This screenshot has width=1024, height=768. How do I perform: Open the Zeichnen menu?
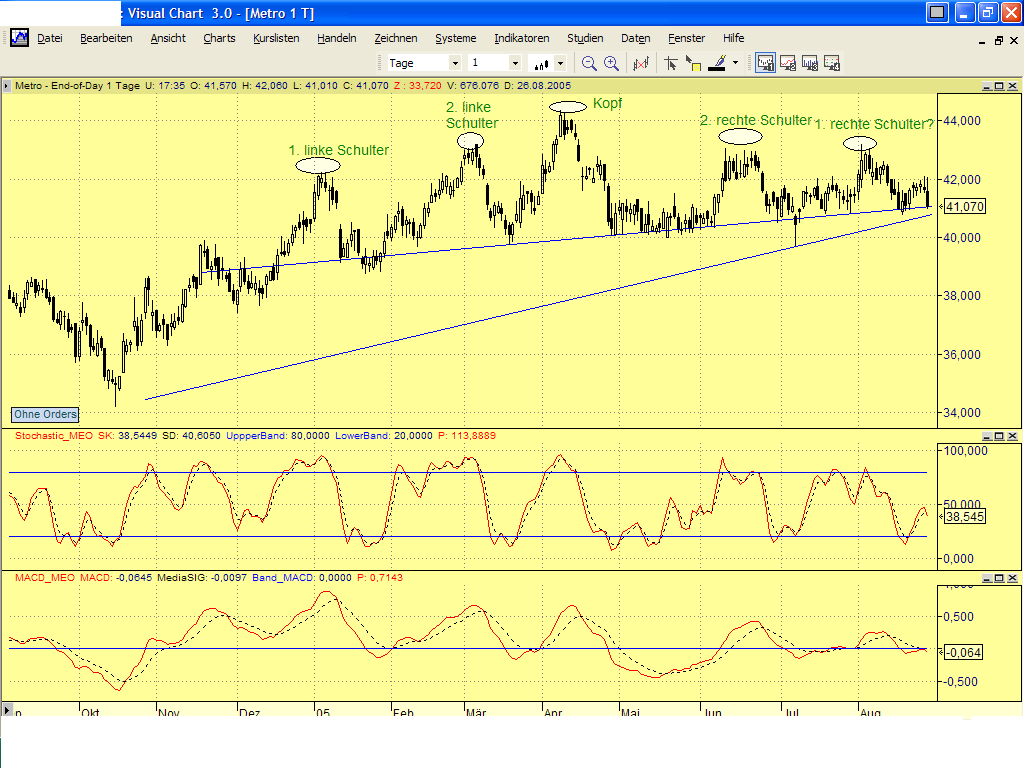coord(396,38)
